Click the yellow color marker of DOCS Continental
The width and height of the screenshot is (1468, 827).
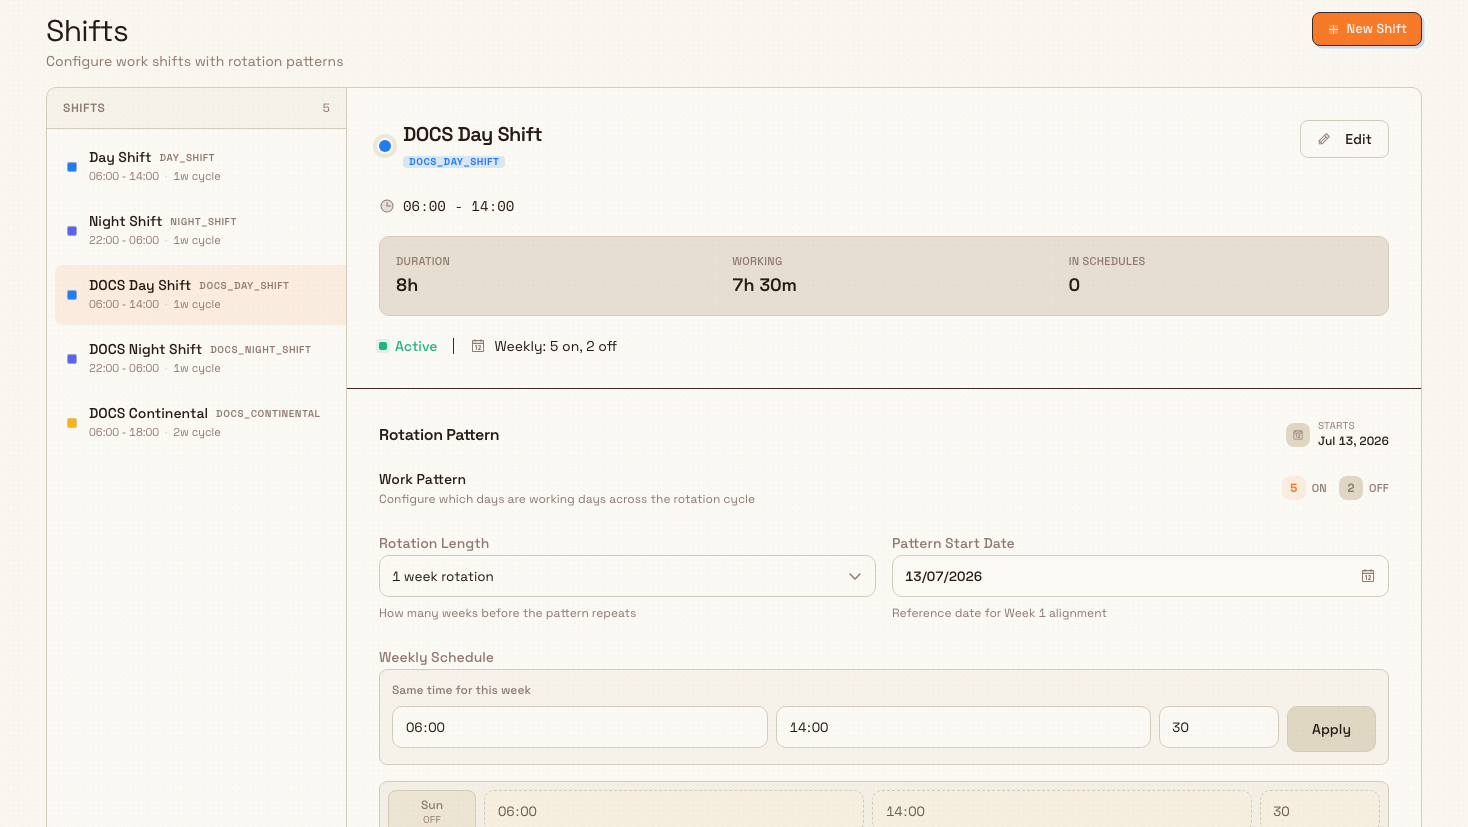pyautogui.click(x=72, y=423)
